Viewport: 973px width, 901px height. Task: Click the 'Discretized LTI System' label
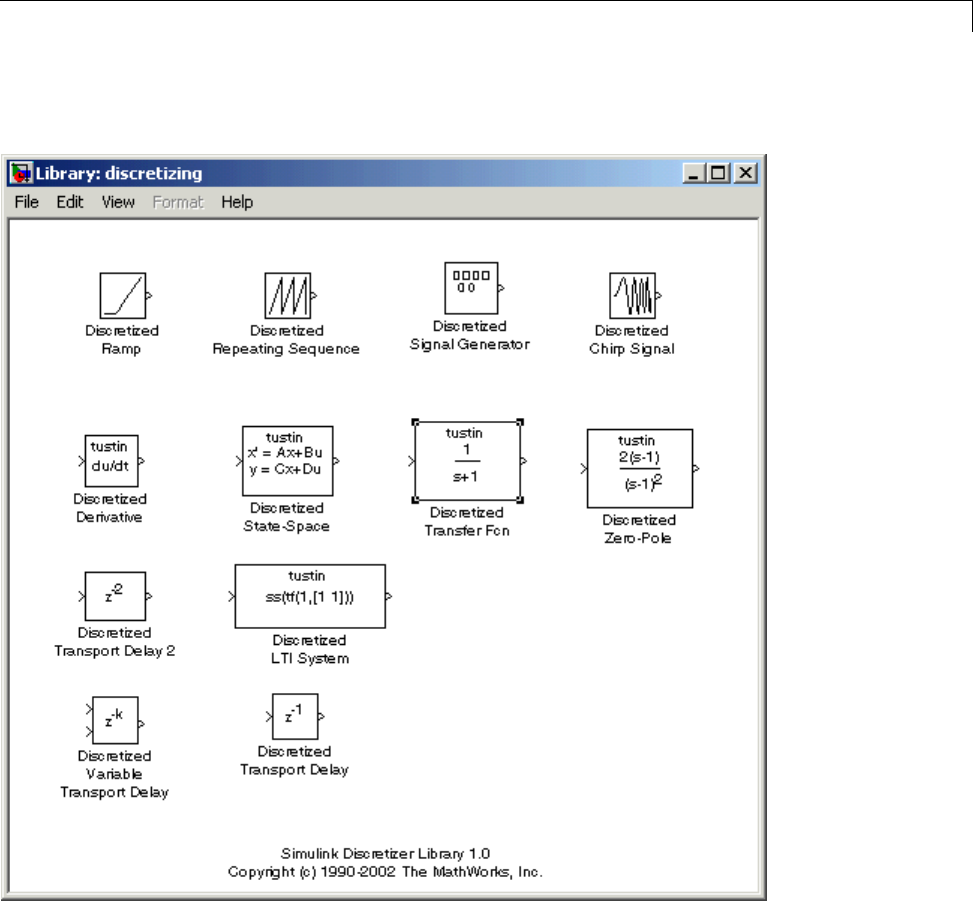point(310,649)
